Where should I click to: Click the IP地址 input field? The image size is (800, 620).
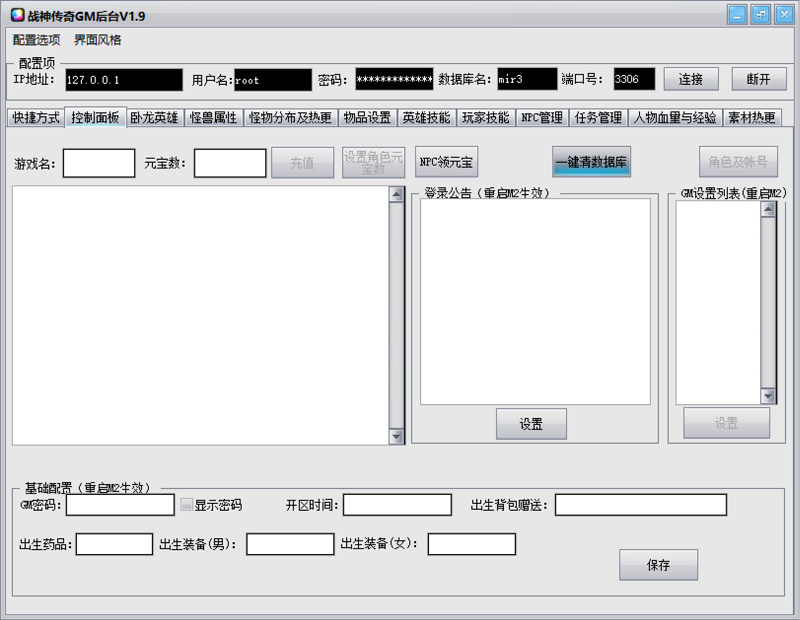pos(124,80)
